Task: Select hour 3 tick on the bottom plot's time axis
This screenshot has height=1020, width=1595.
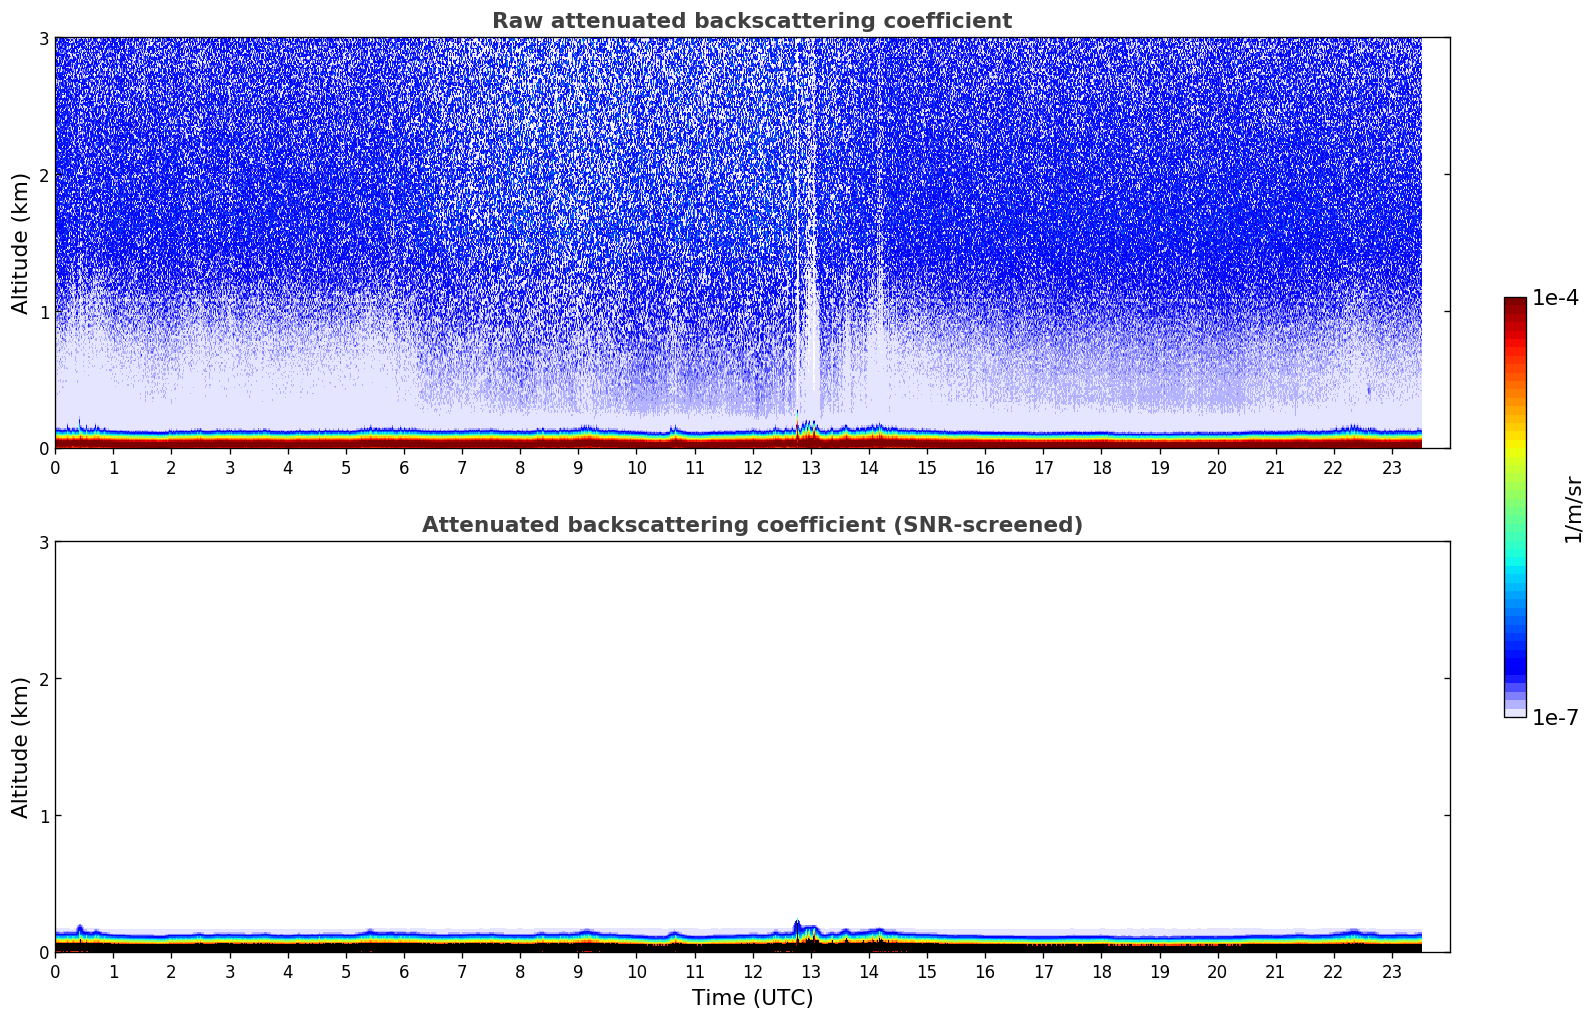Action: click(230, 971)
